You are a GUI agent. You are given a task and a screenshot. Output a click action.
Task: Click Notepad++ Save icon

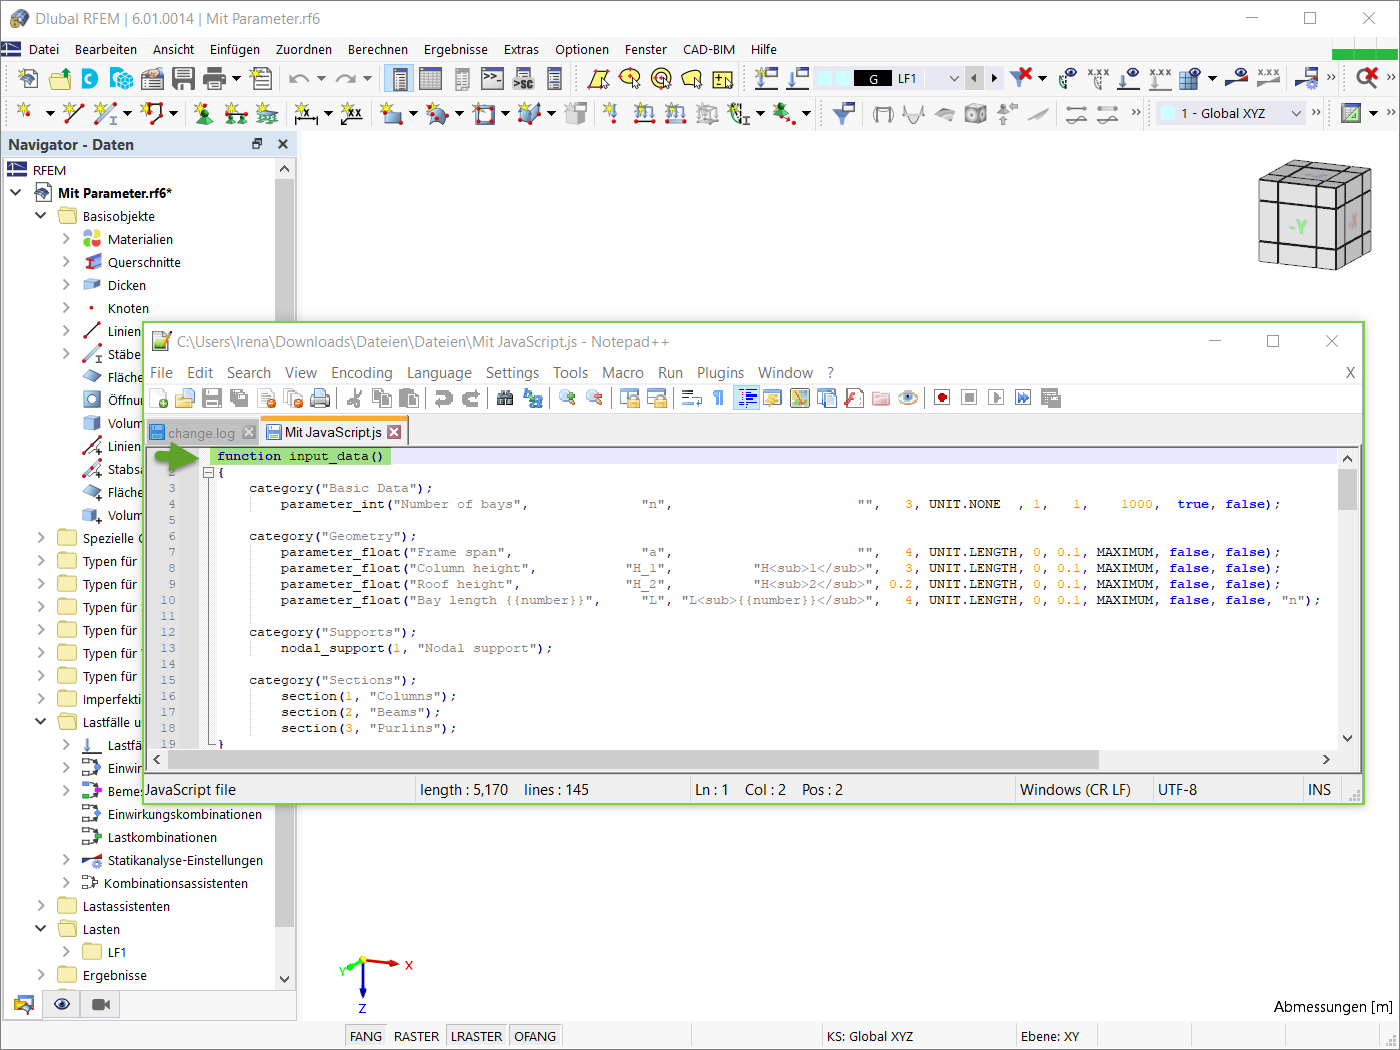[212, 398]
